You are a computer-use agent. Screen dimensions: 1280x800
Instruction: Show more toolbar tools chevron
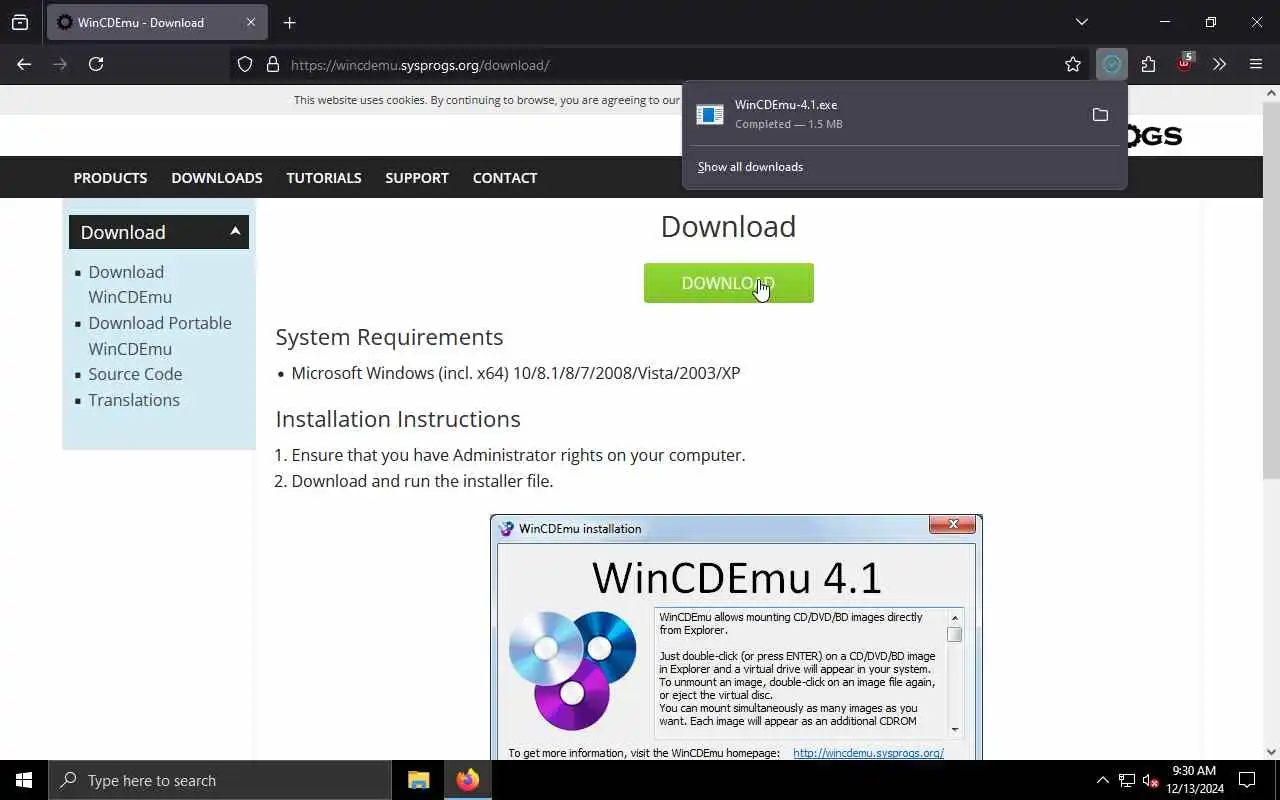pyautogui.click(x=1219, y=64)
